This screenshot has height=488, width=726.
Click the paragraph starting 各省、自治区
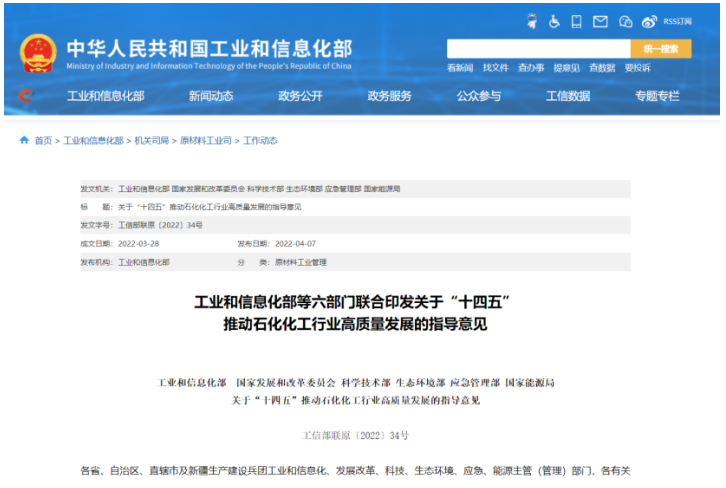(x=355, y=471)
